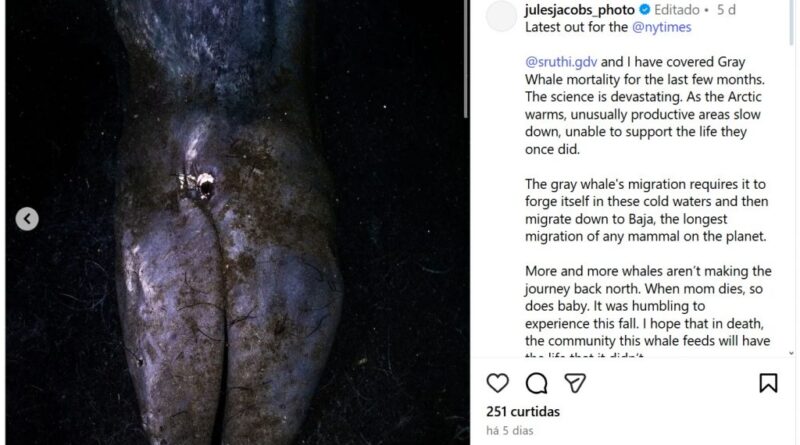Open the author's round profile avatar

[x=501, y=16]
